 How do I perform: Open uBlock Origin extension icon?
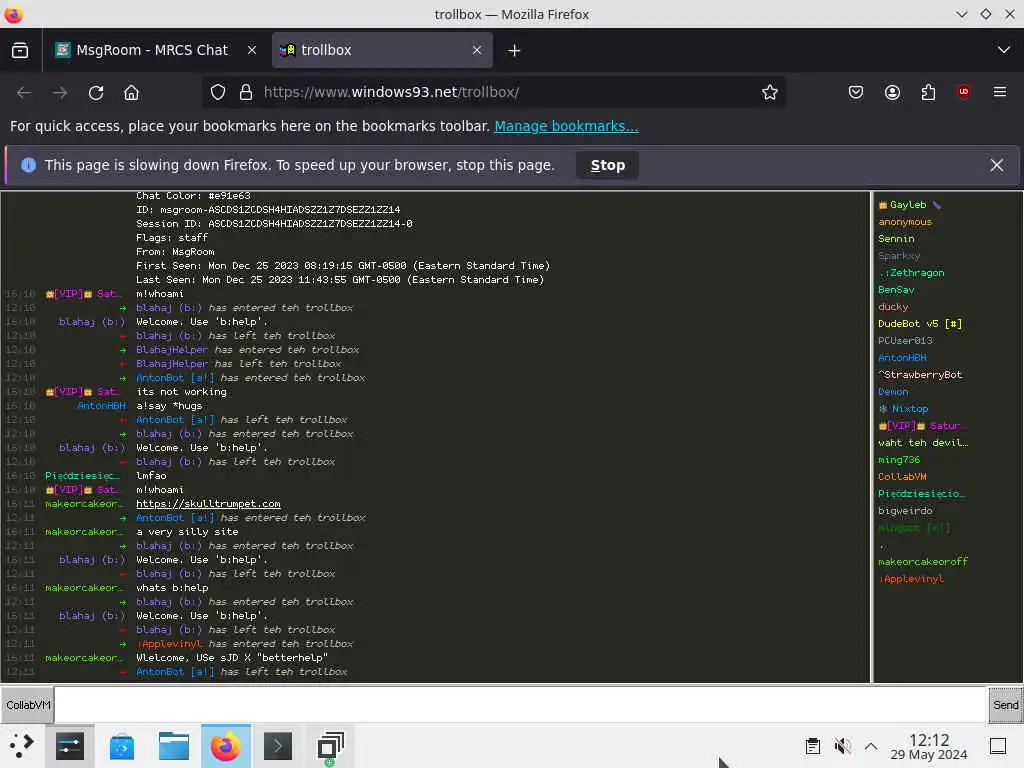click(x=963, y=92)
